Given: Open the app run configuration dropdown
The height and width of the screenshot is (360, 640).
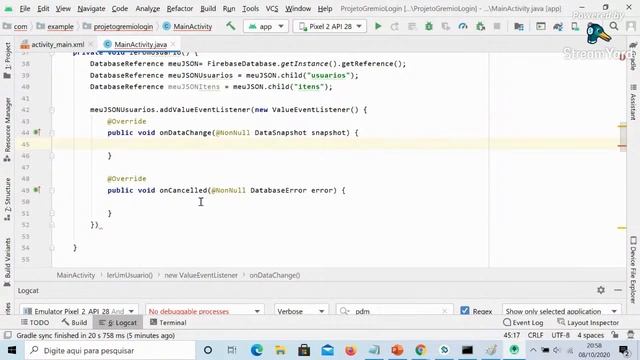Looking at the screenshot, I should pos(266,26).
